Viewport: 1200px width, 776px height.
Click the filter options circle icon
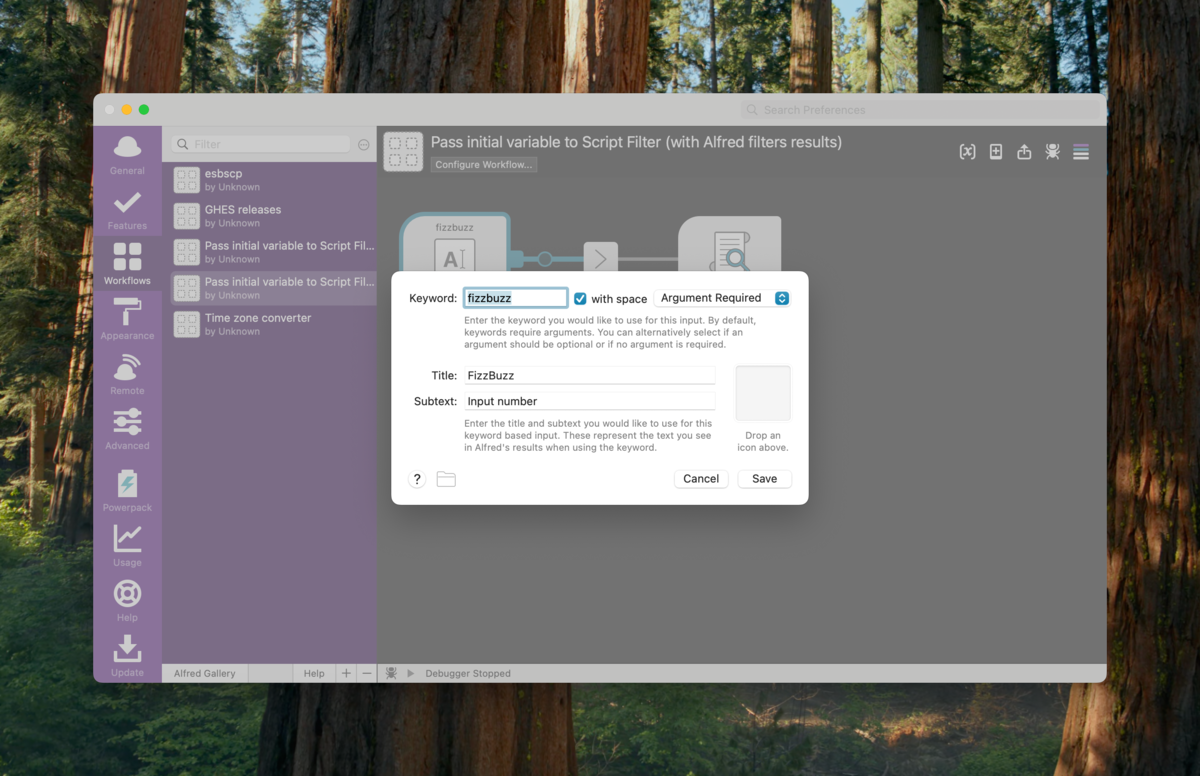[x=363, y=145]
